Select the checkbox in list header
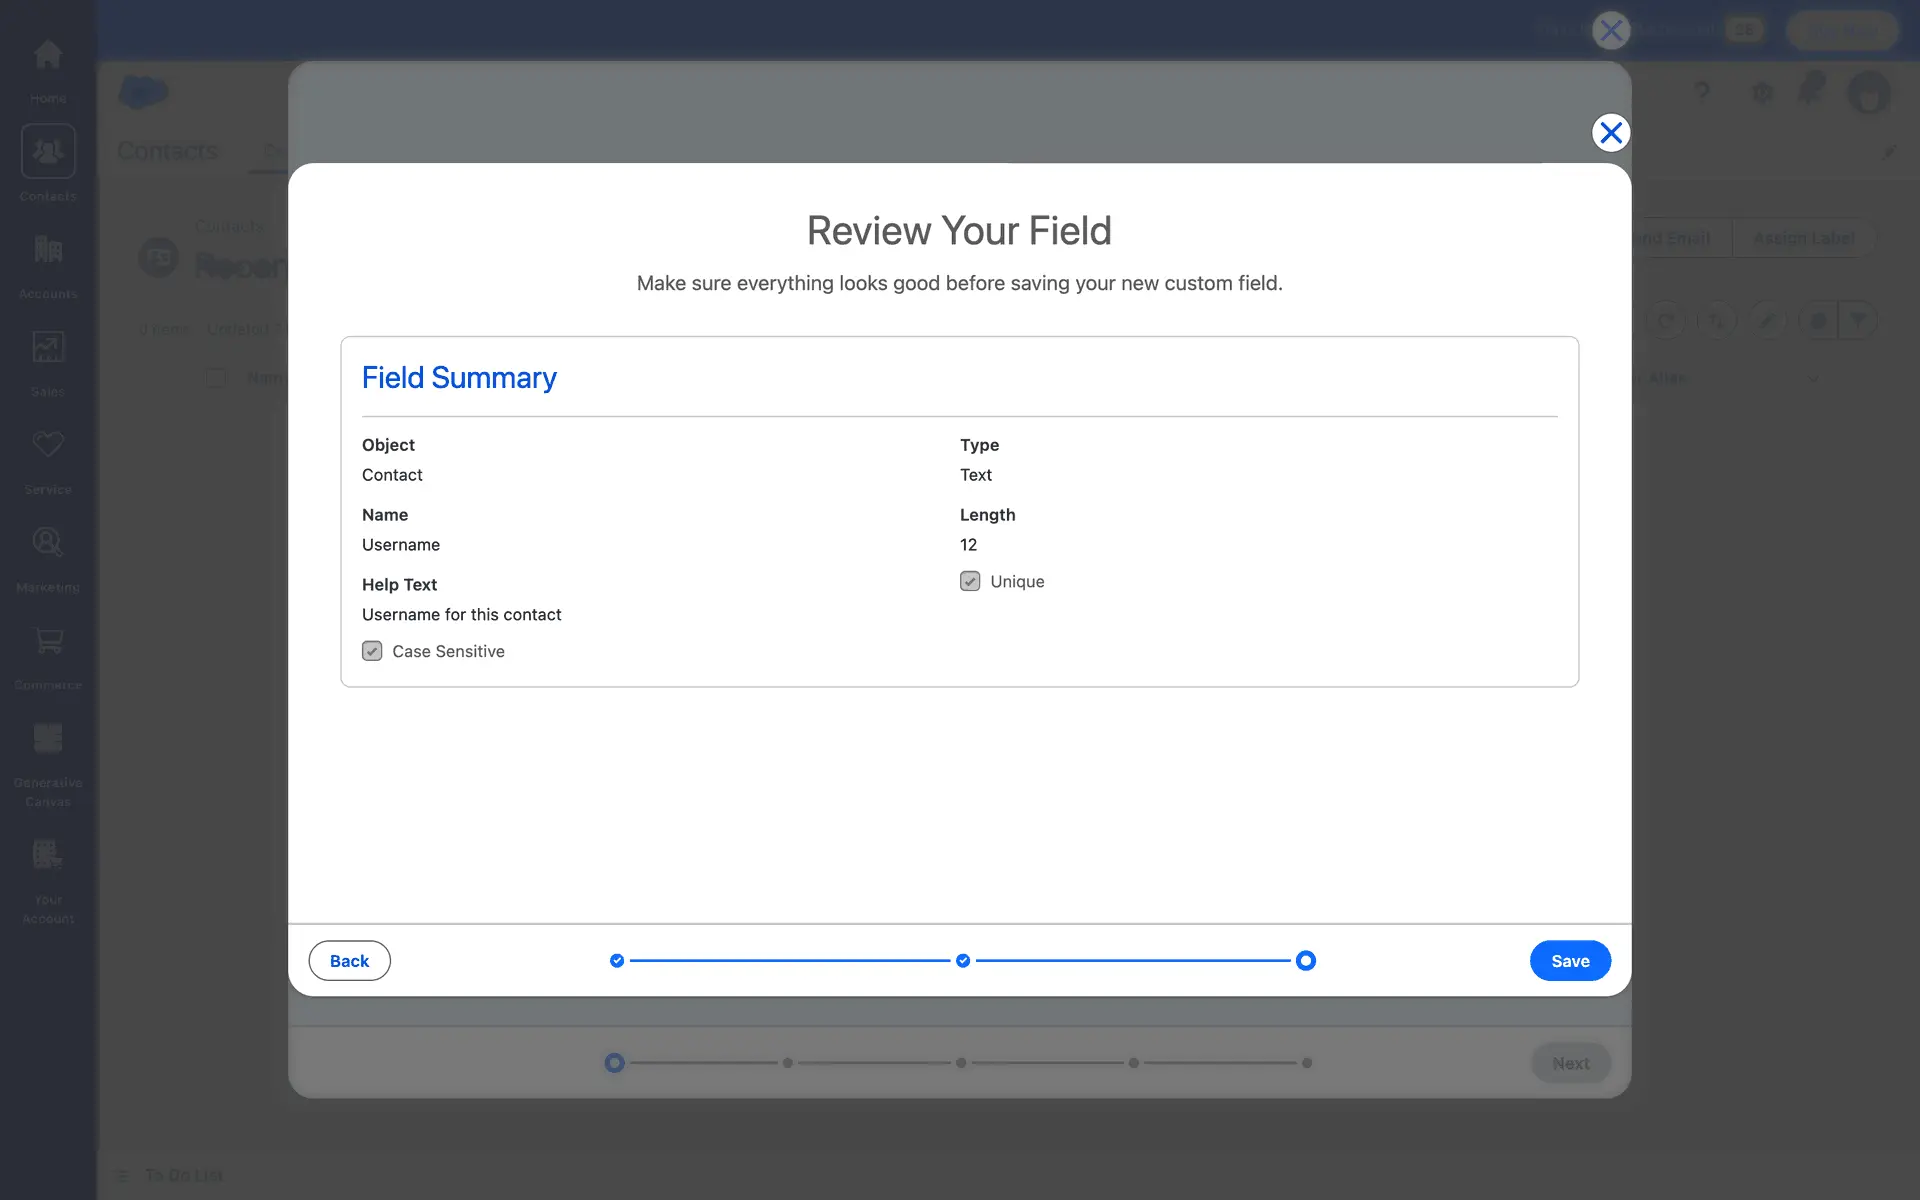1920x1200 pixels. coord(215,378)
